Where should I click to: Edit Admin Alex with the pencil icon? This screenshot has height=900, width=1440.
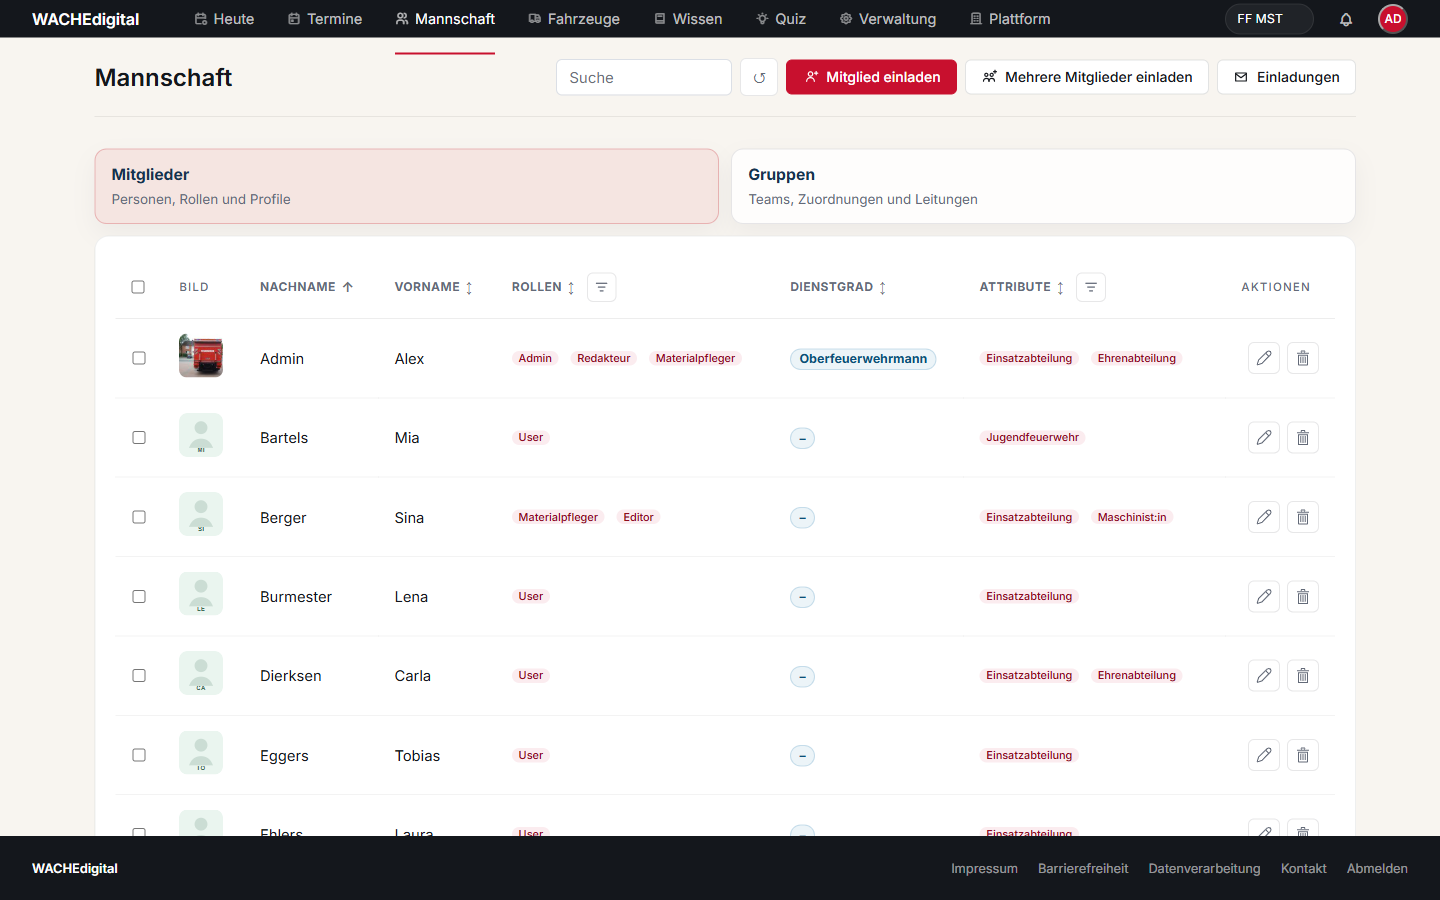tap(1264, 358)
